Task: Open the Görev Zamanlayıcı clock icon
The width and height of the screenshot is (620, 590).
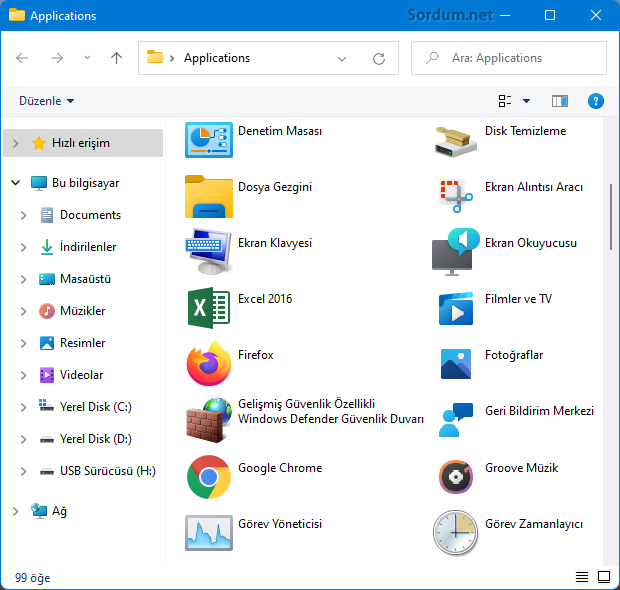Action: point(456,533)
